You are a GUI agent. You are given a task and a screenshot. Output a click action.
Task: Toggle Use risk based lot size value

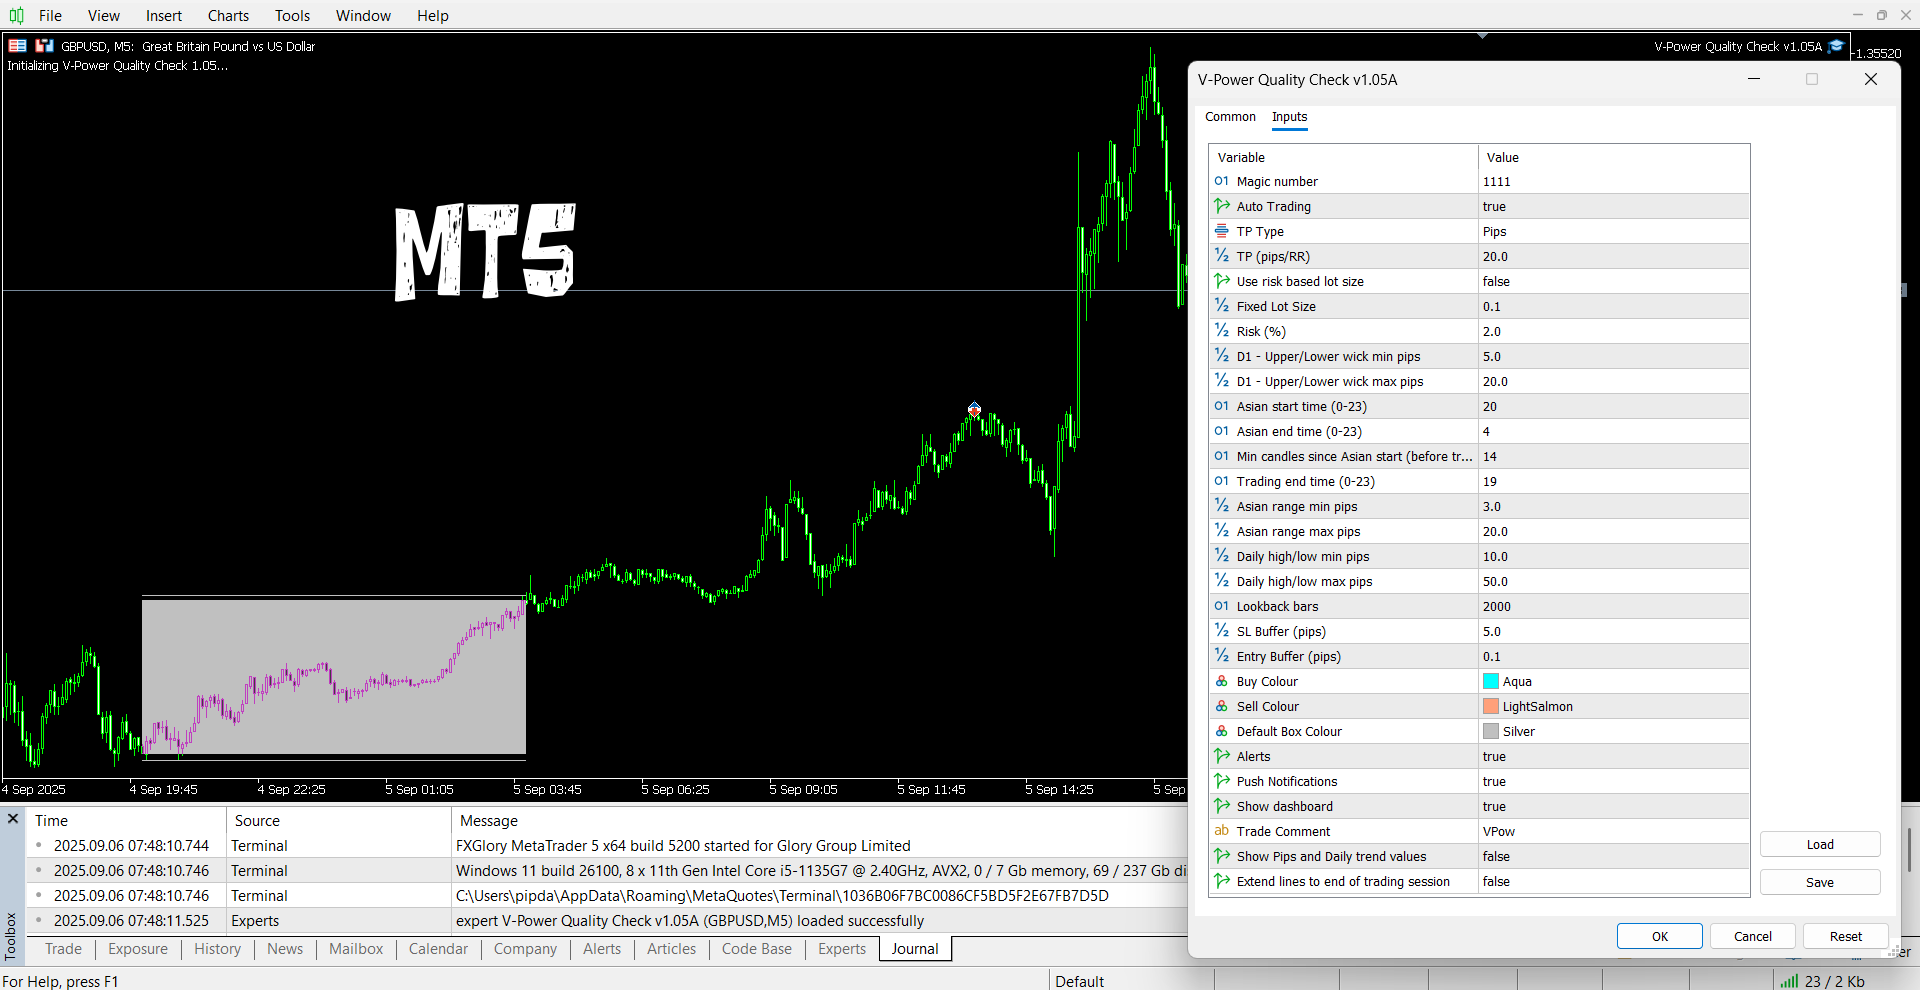click(x=1614, y=281)
